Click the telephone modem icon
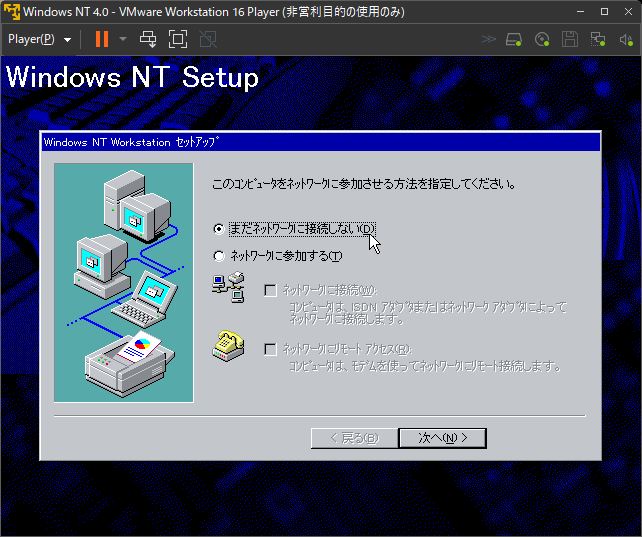 point(228,346)
